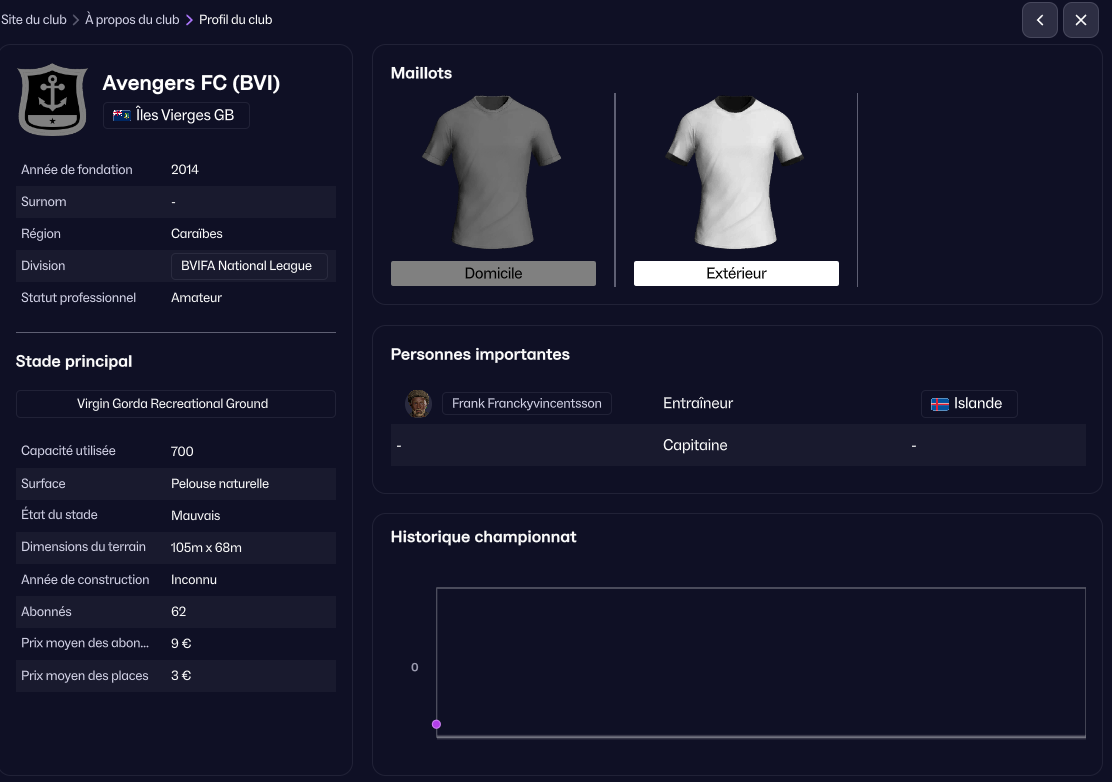The width and height of the screenshot is (1112, 782).
Task: Go back using the left chevron button
Action: [x=1039, y=20]
